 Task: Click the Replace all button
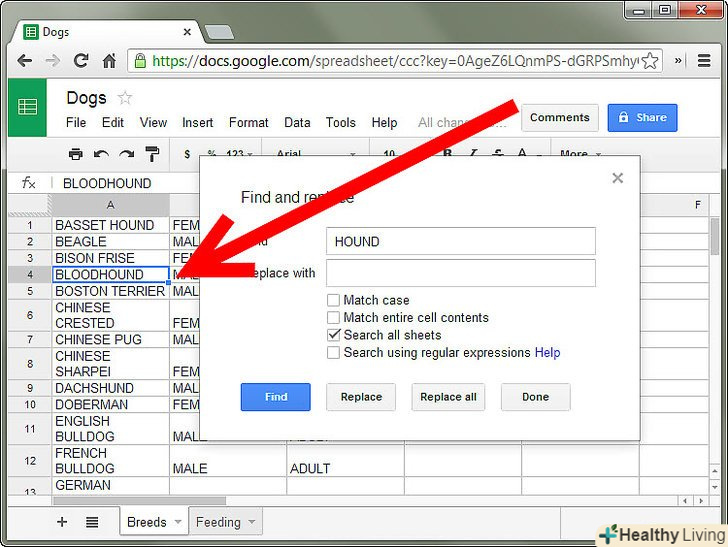[x=448, y=397]
